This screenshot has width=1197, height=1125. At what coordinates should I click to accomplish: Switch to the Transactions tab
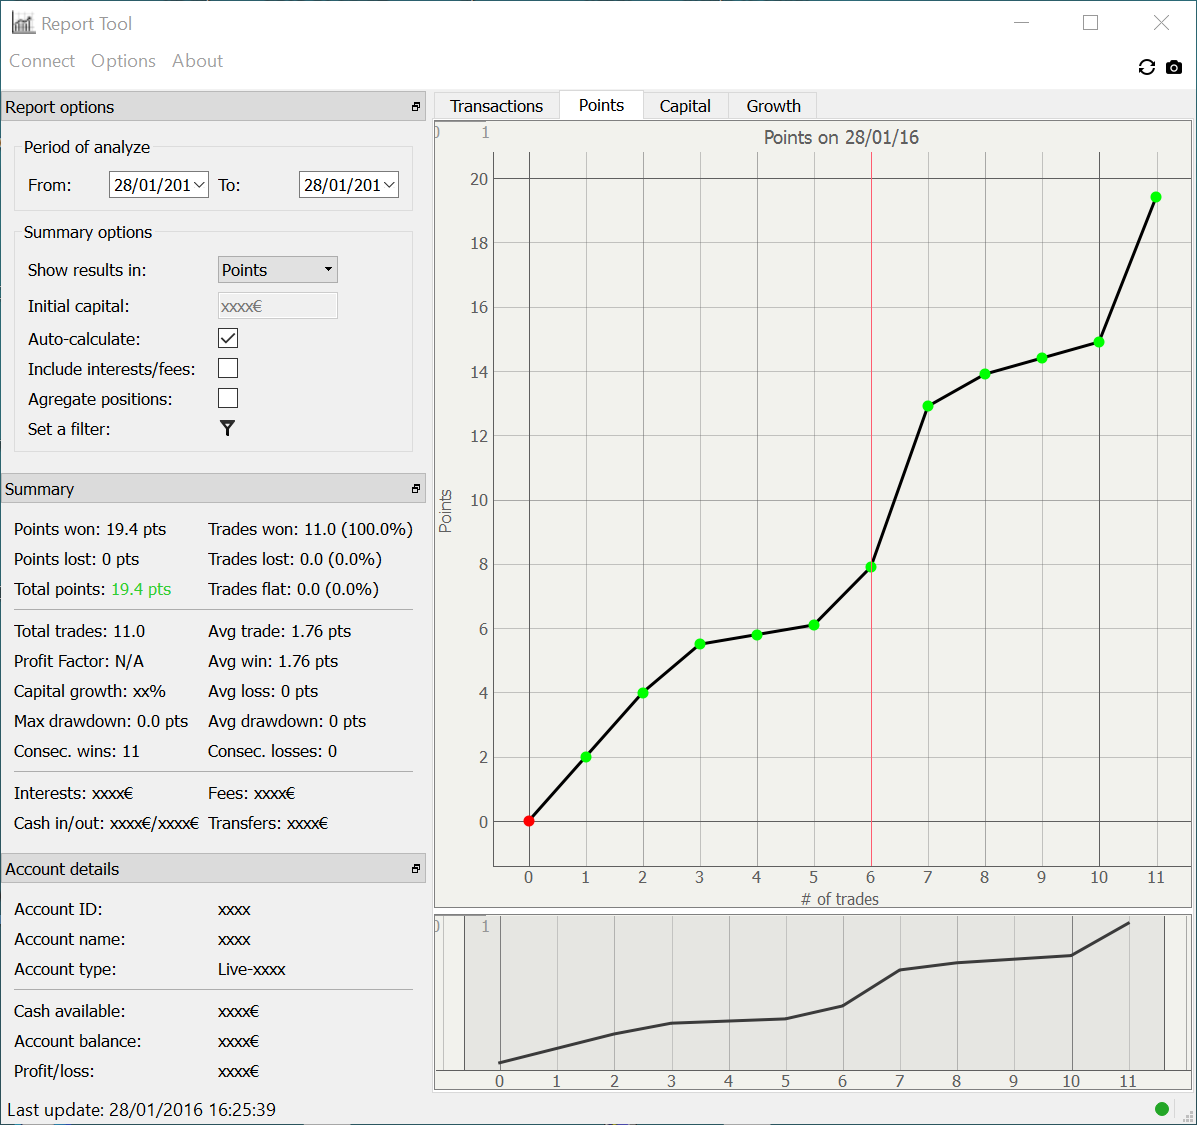(496, 106)
